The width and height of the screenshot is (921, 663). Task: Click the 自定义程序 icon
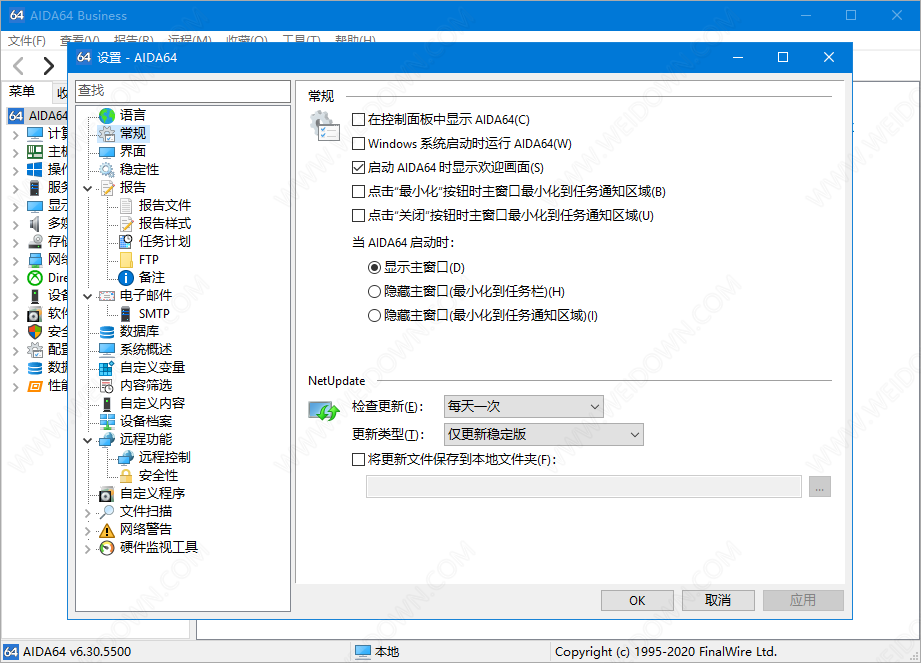(107, 494)
